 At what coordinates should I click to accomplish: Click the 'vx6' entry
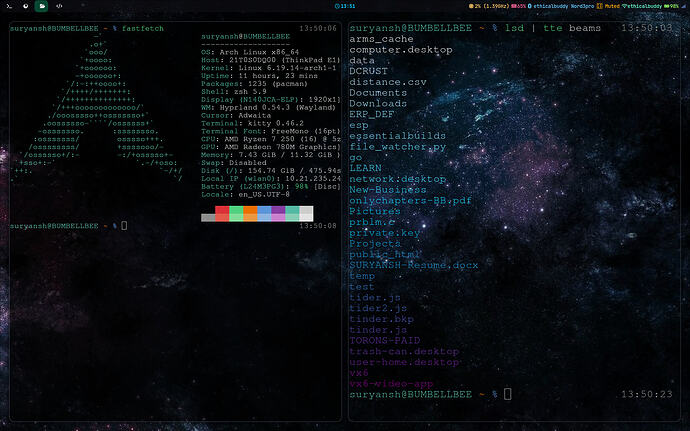coord(359,373)
